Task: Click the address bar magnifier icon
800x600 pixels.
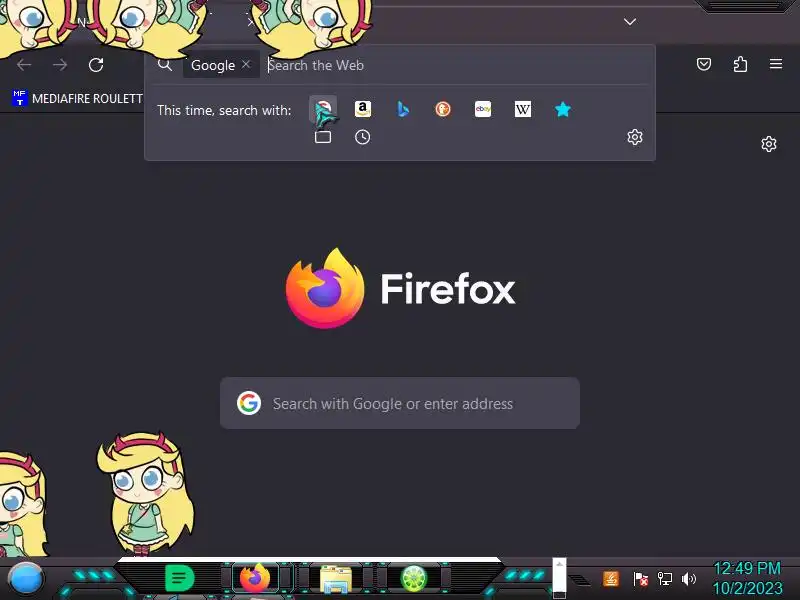Action: pos(164,65)
